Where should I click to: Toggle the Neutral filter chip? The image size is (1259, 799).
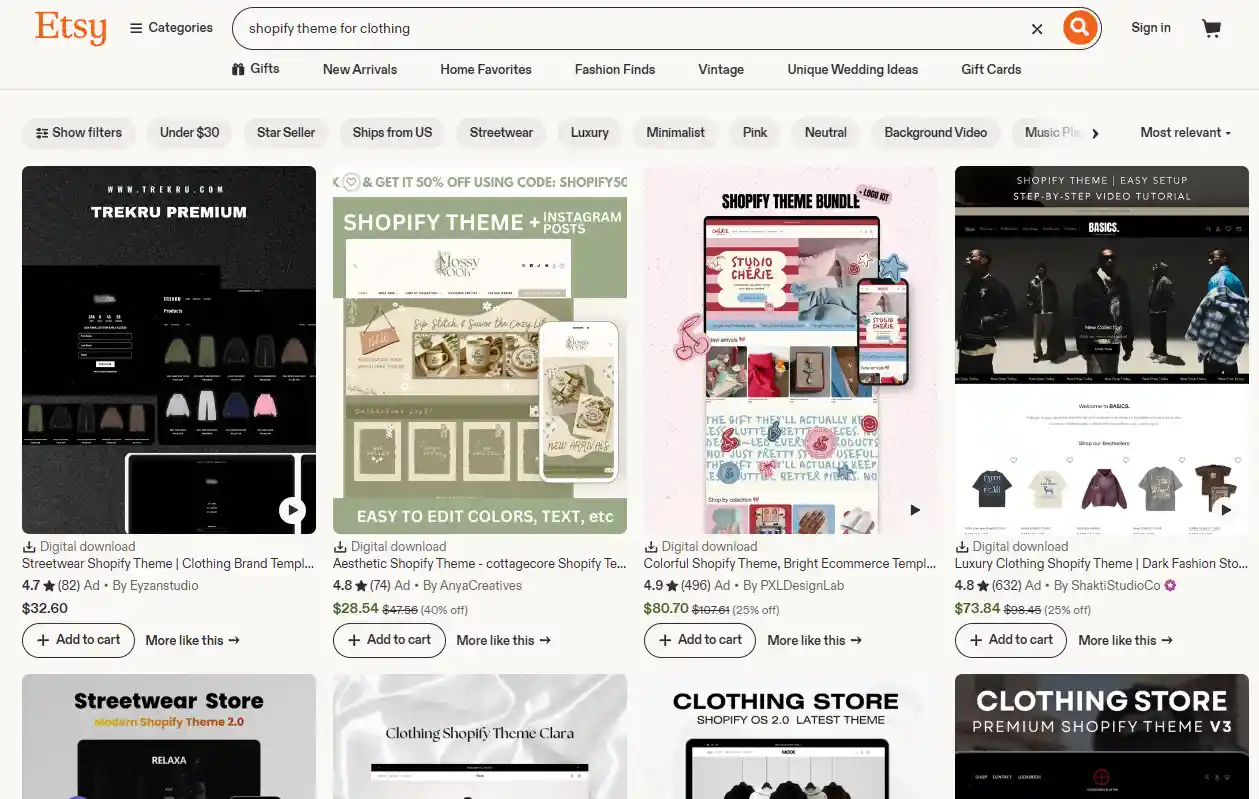click(826, 132)
